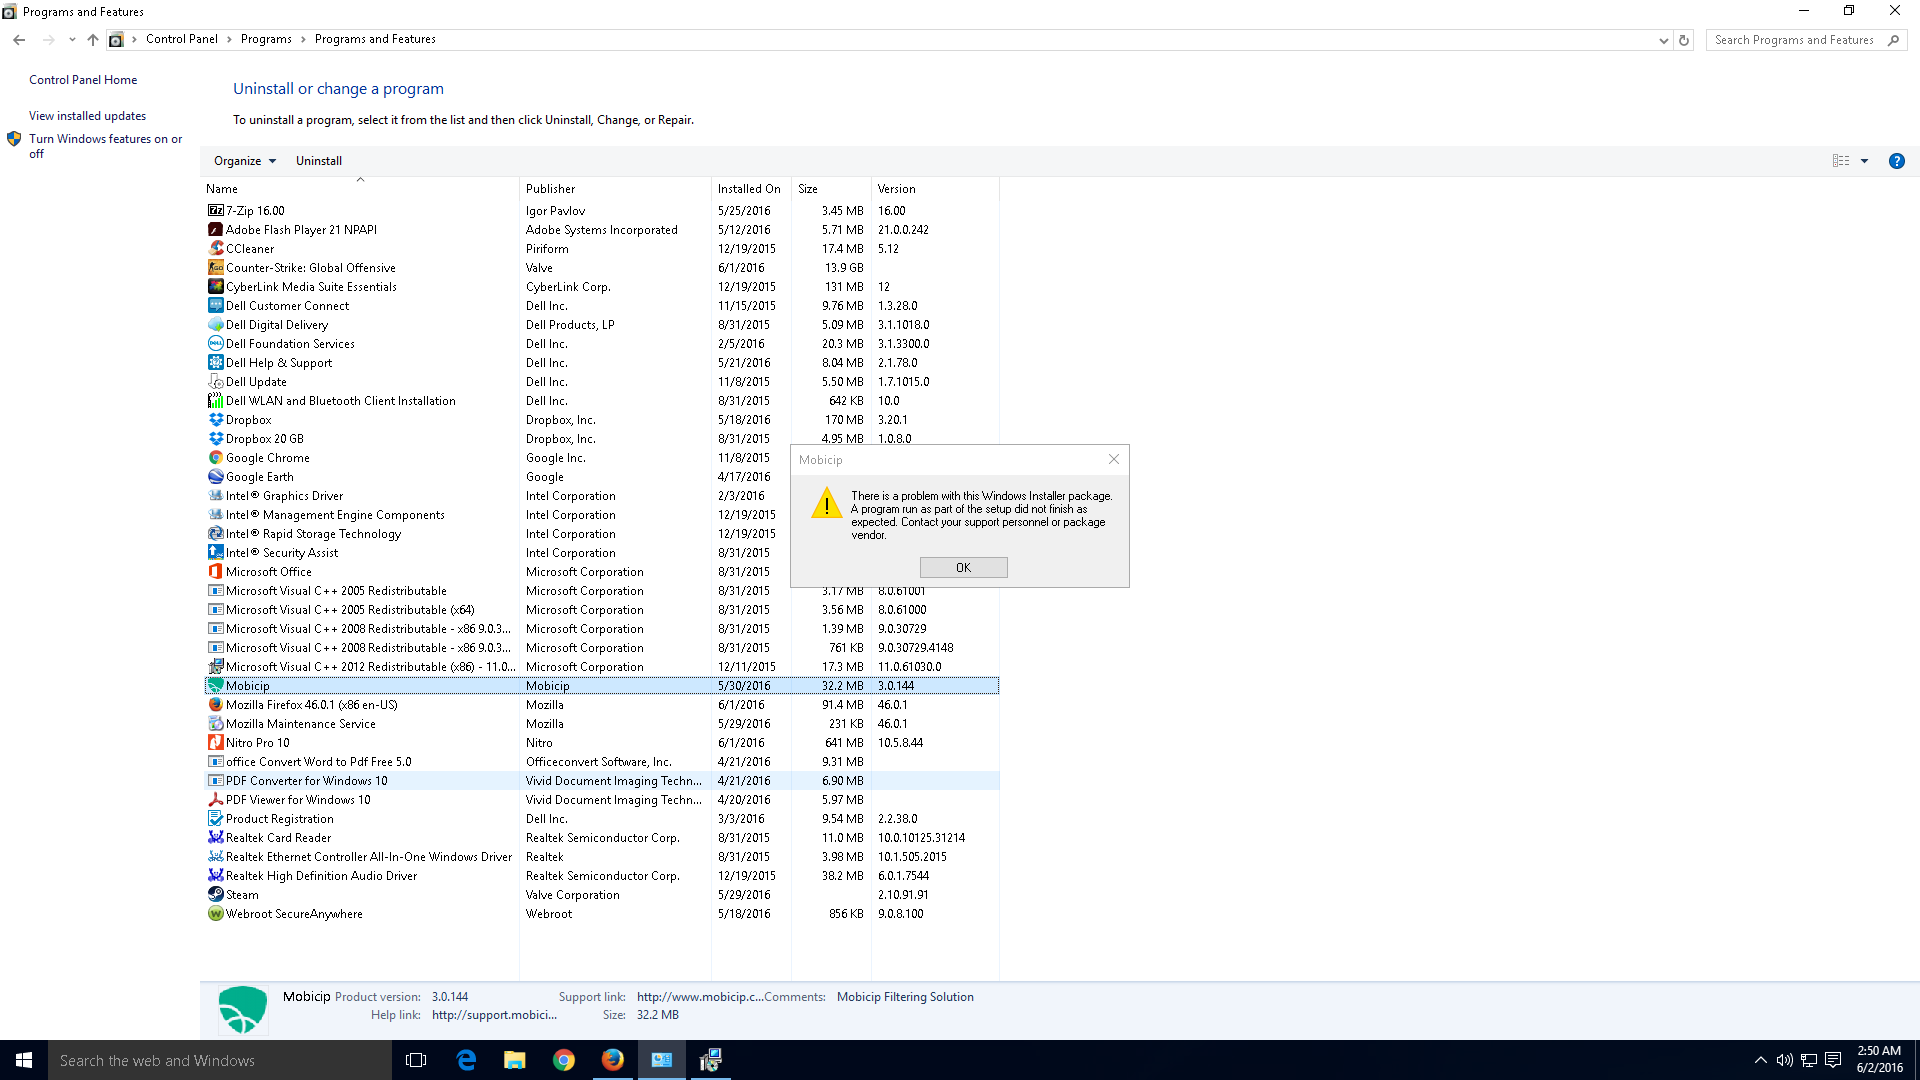The height and width of the screenshot is (1080, 1920).
Task: Select the PDF Viewer for Windows 10 icon
Action: (x=215, y=800)
